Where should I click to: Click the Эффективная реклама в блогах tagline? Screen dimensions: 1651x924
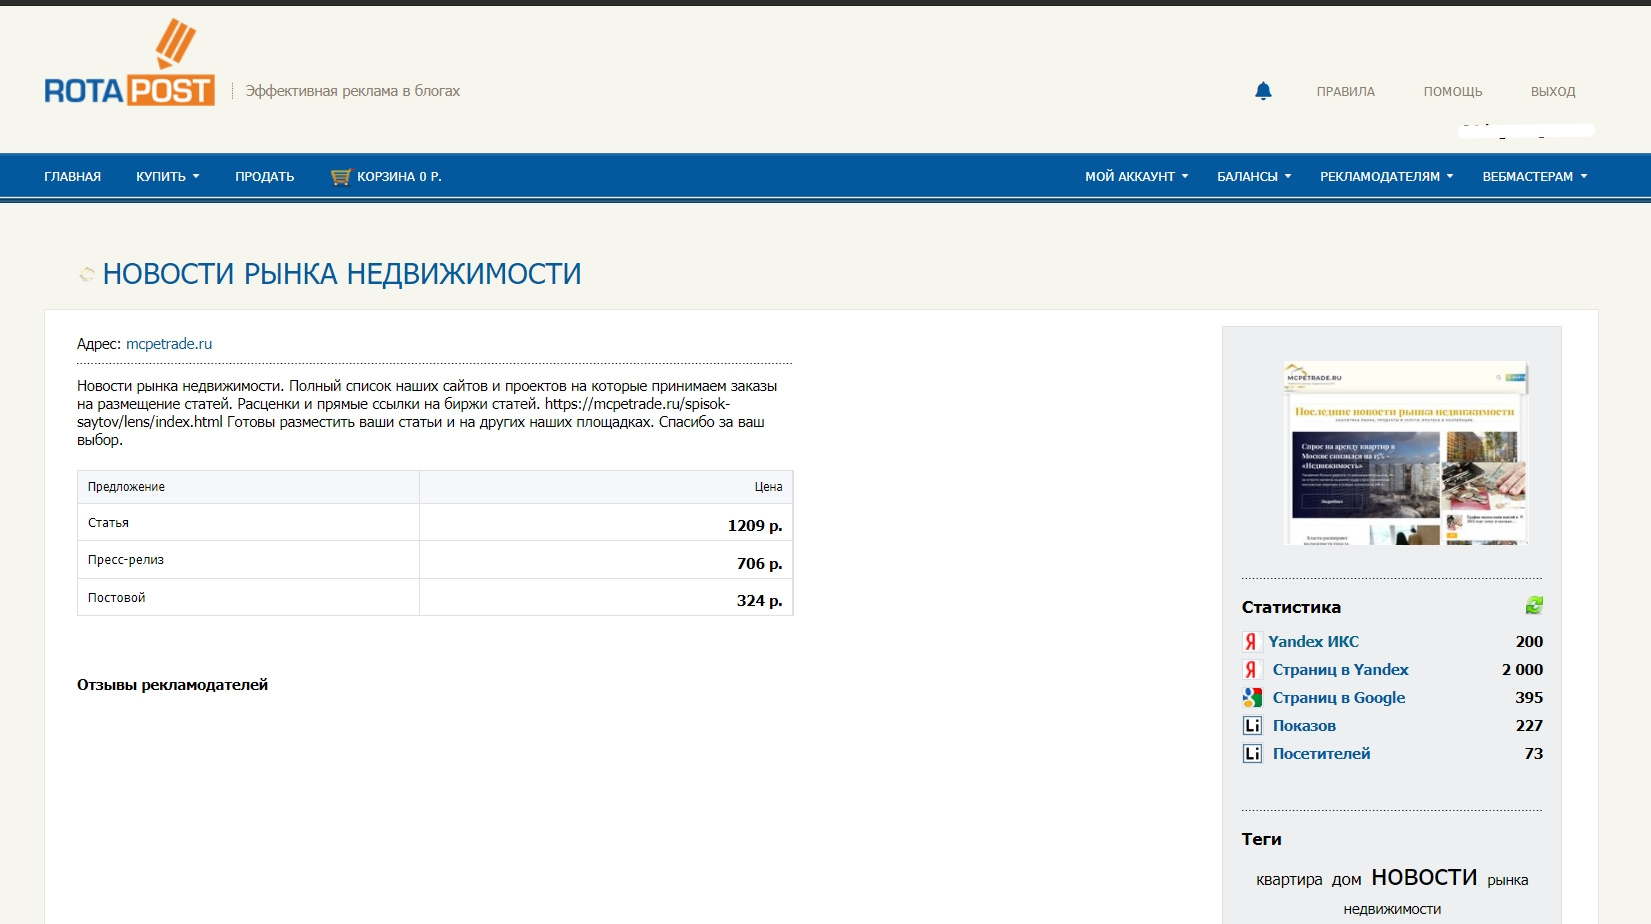353,91
